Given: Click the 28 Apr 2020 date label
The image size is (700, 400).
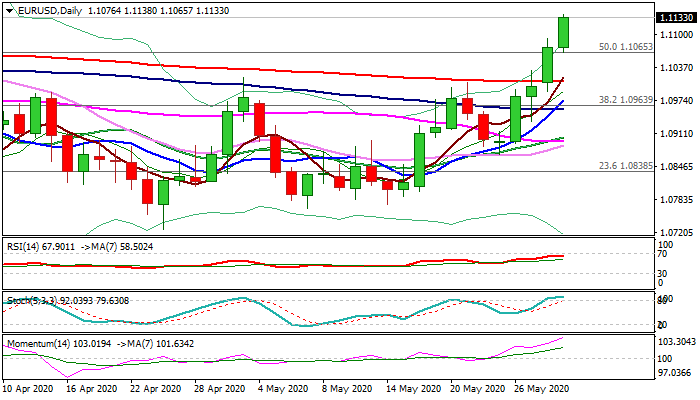Looking at the screenshot, I should (x=220, y=389).
